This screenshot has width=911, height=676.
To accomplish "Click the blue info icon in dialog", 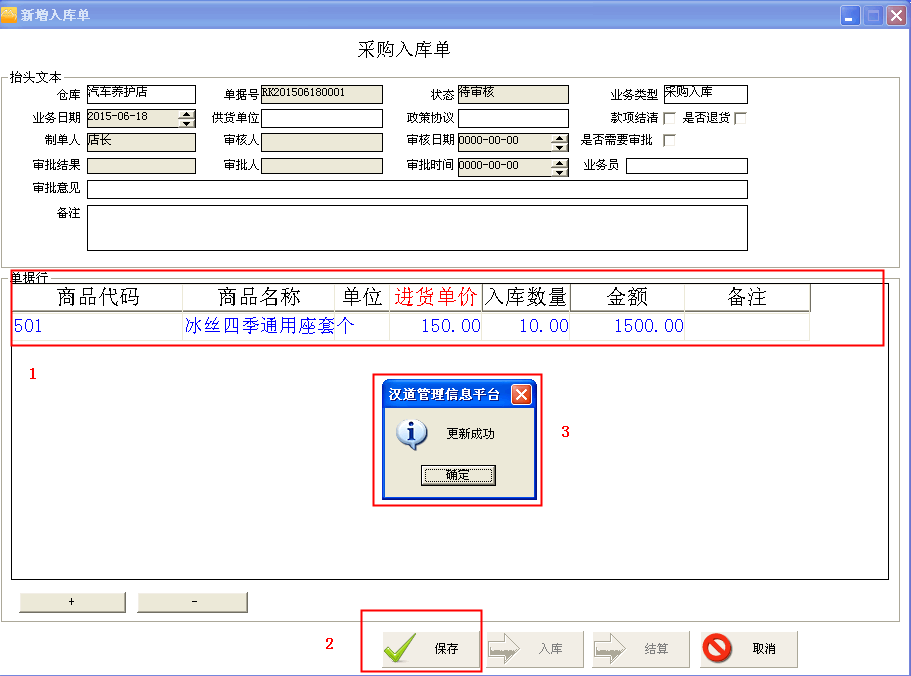I will tap(411, 434).
